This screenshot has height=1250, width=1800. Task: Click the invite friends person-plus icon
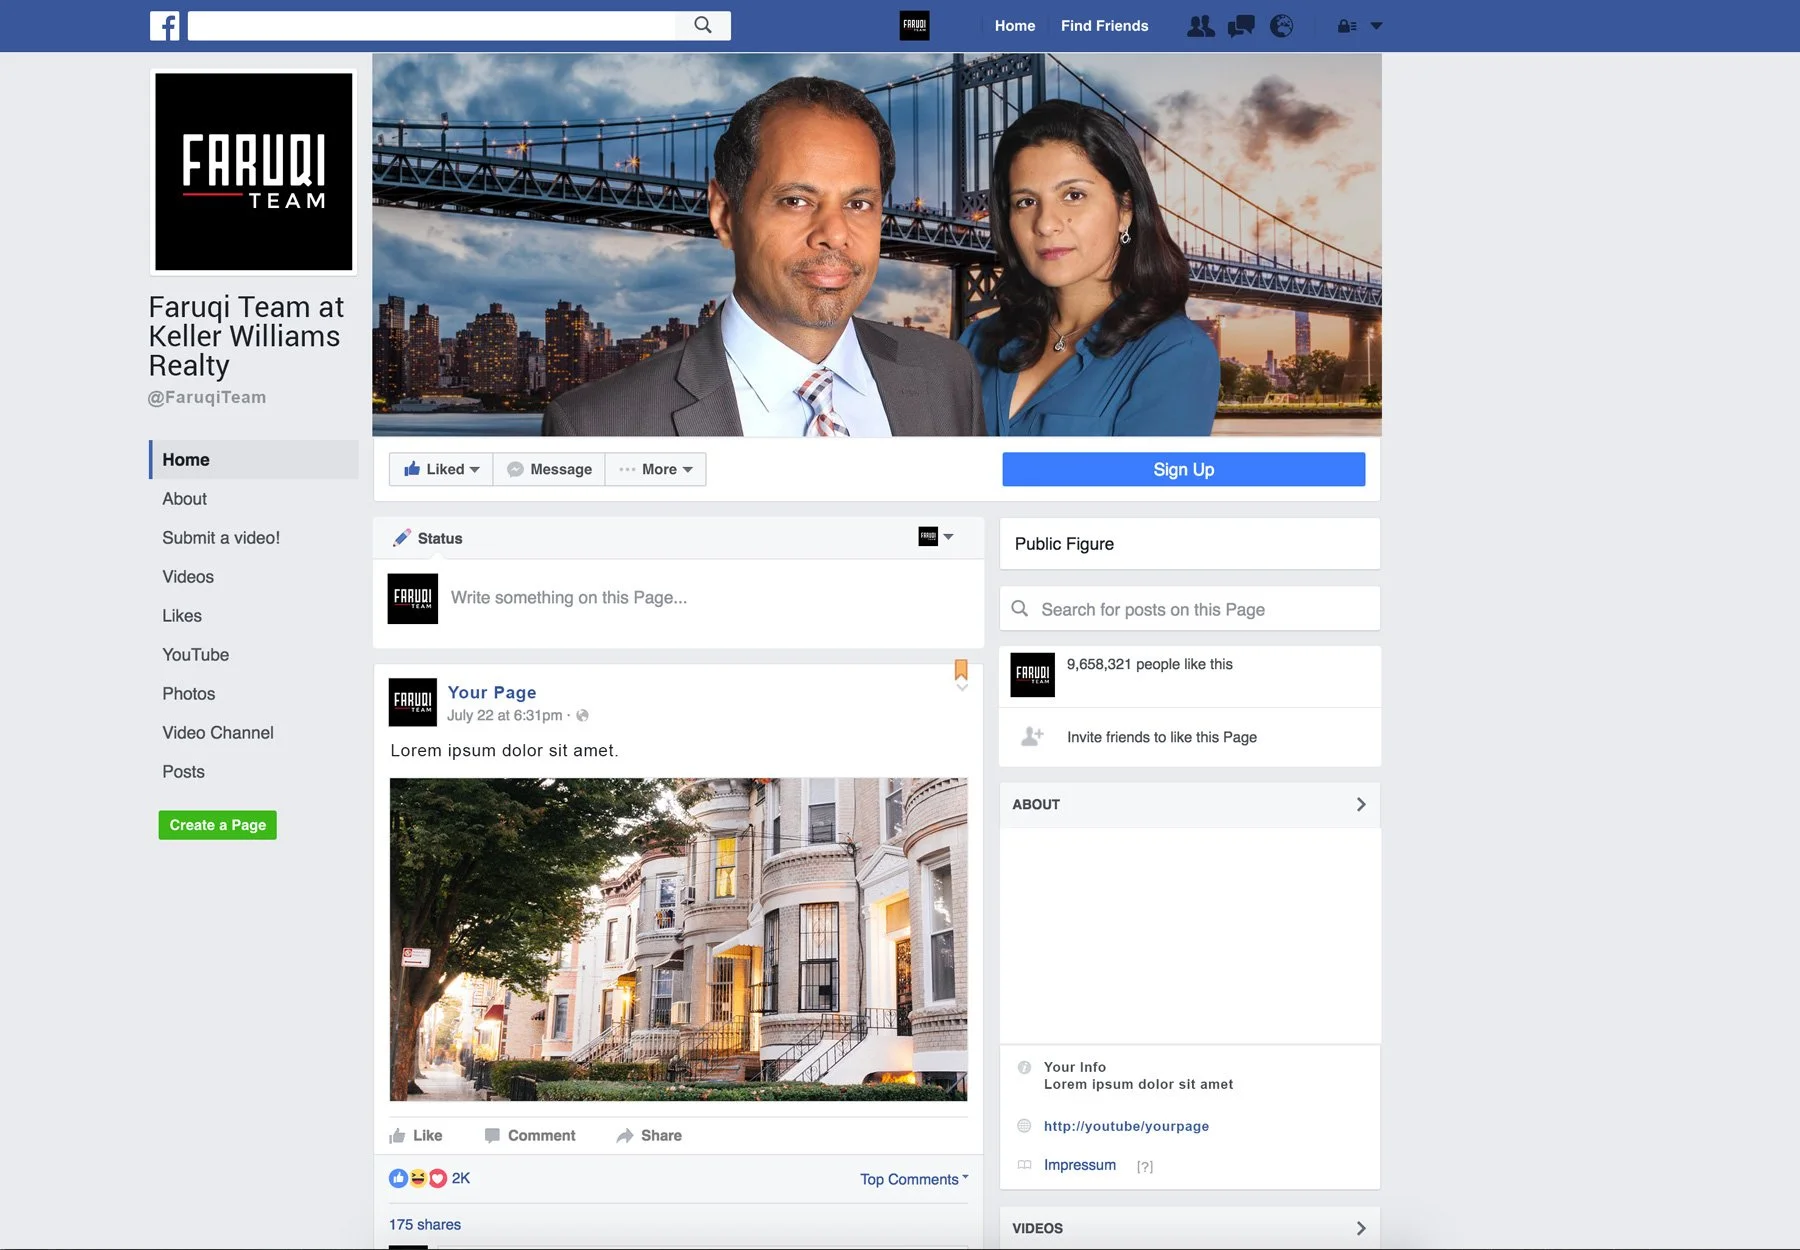click(1032, 737)
